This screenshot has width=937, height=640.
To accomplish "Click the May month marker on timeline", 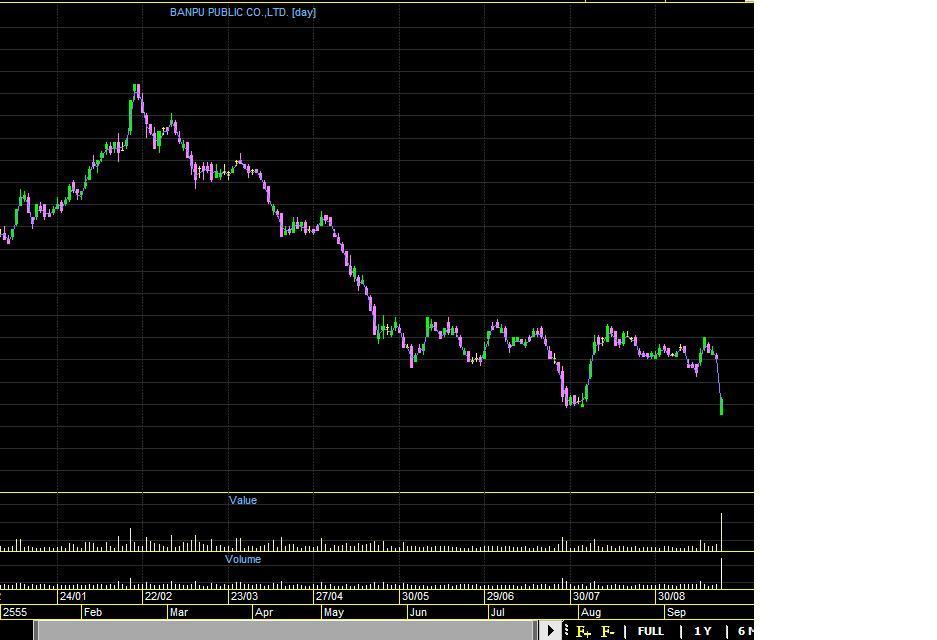I will [x=333, y=612].
